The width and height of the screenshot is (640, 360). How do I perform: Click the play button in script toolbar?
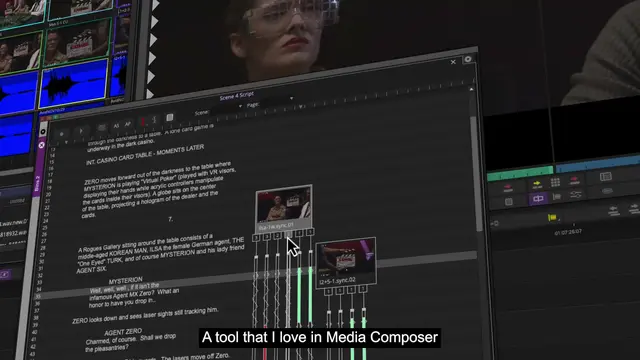pyautogui.click(x=81, y=131)
